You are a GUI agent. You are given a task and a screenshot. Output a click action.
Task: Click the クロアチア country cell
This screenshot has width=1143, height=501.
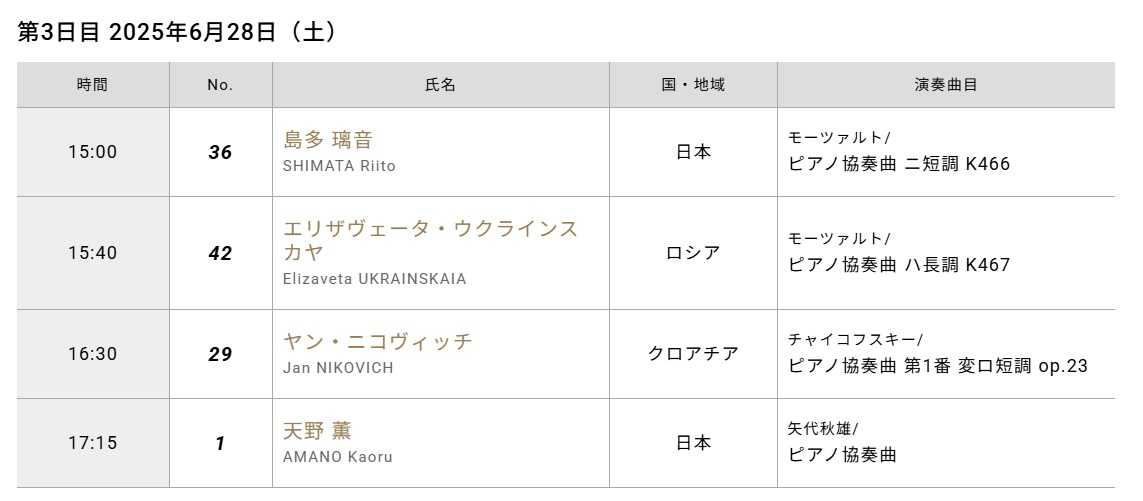click(693, 354)
